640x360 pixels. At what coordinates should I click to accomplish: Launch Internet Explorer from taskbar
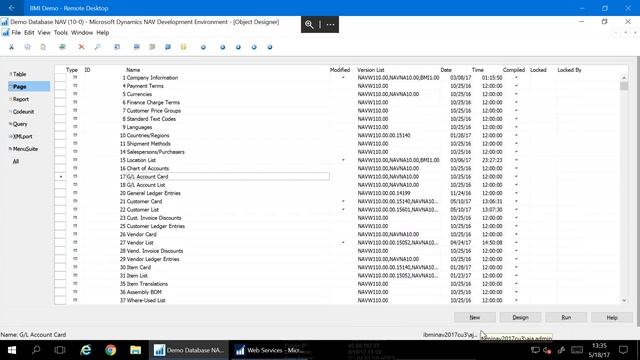click(x=86, y=350)
